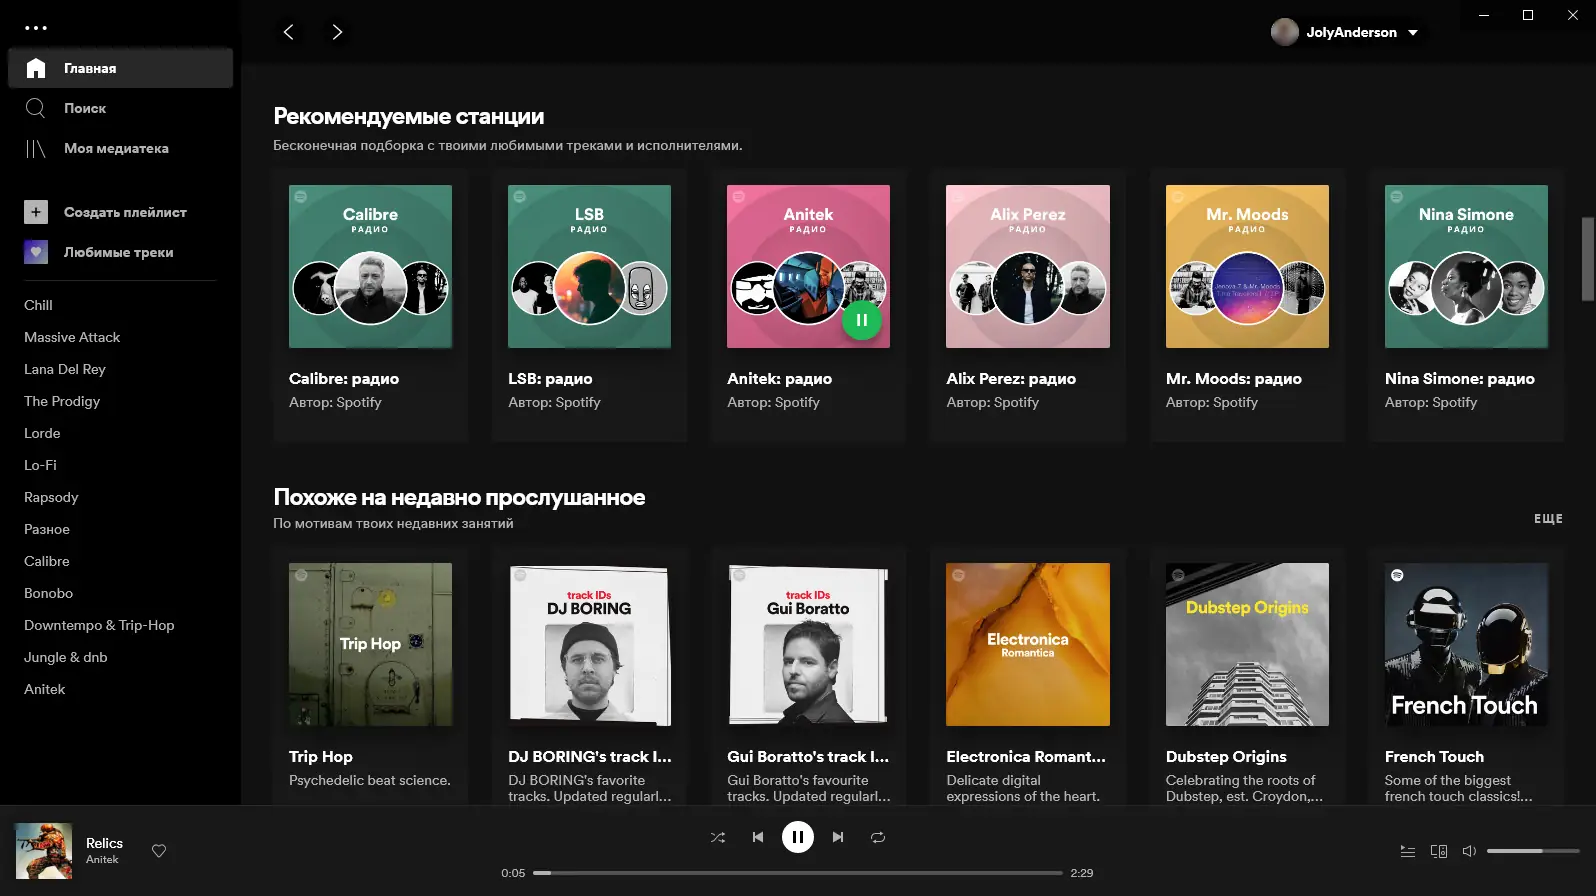Screen dimensions: 1596x896
Task: Mute volume with speaker icon
Action: click(x=1469, y=851)
